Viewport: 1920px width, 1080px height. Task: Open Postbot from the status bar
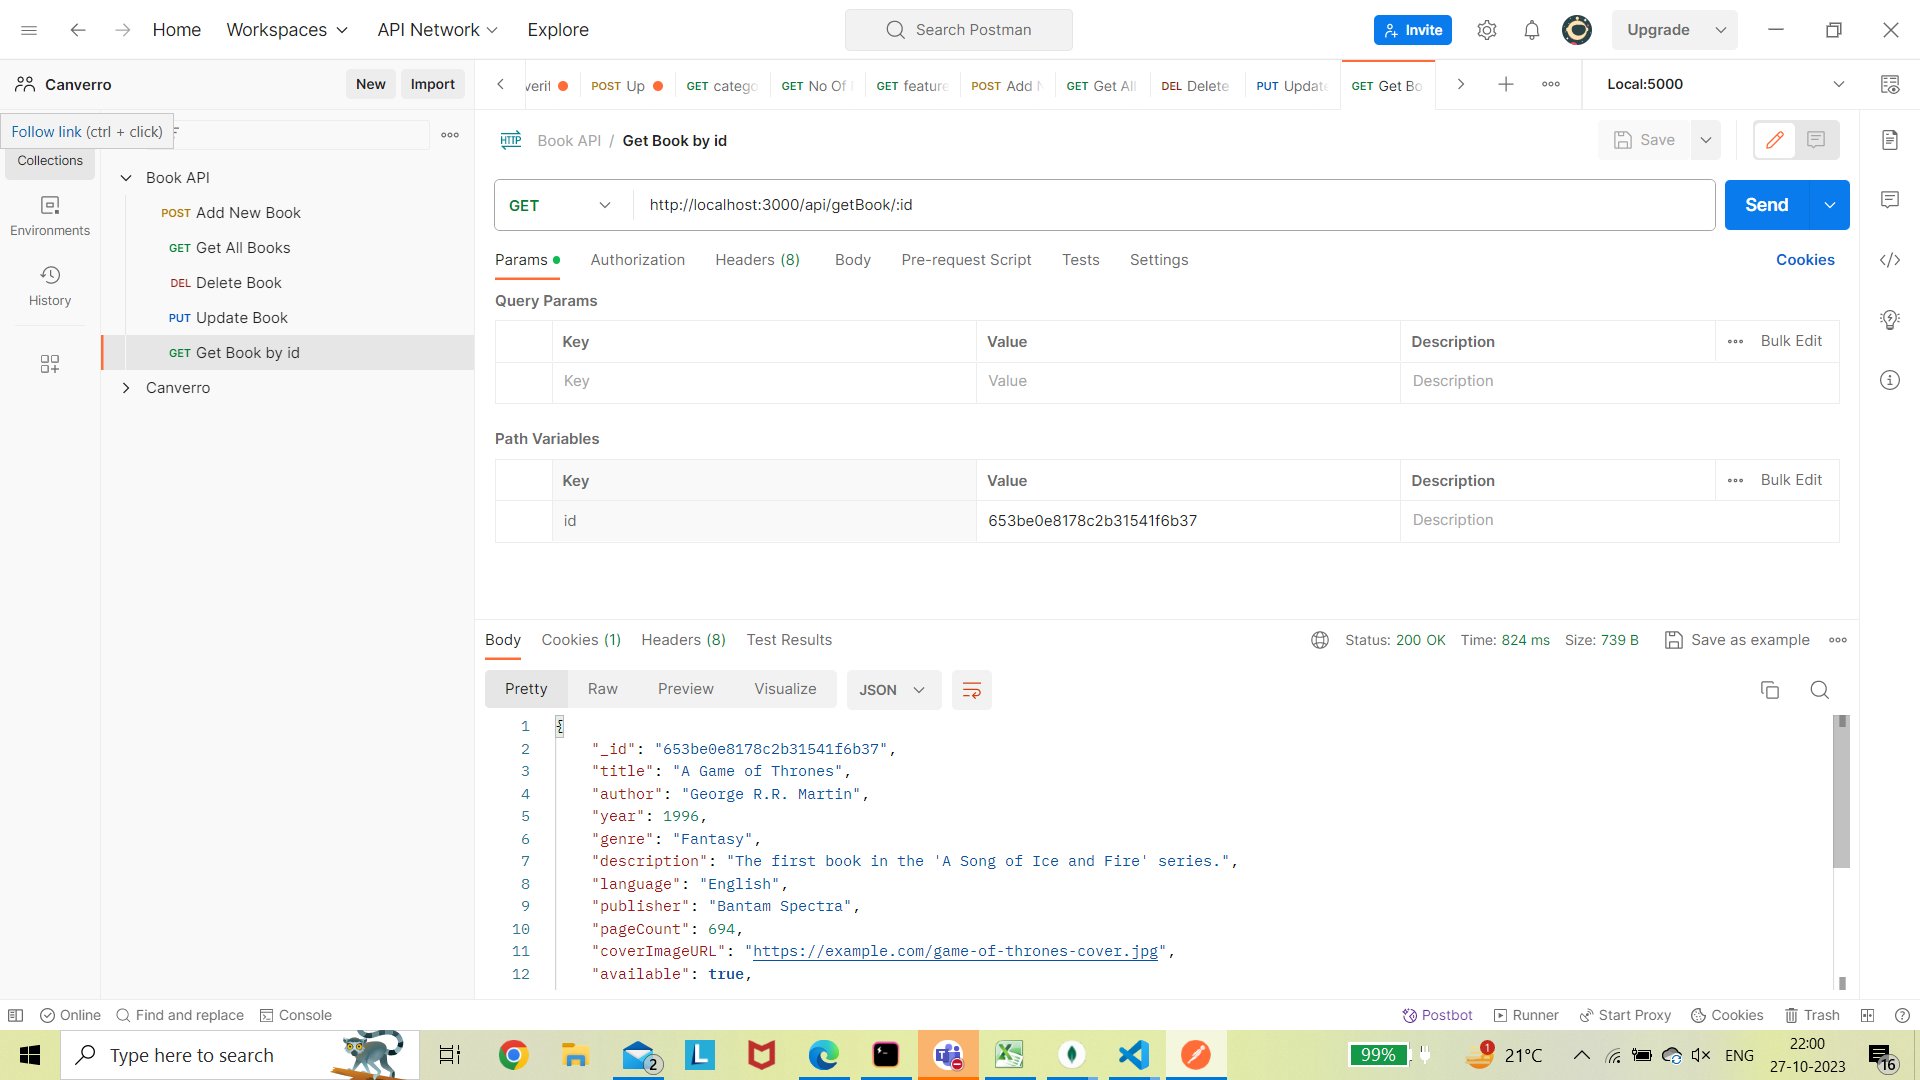[x=1437, y=1015]
